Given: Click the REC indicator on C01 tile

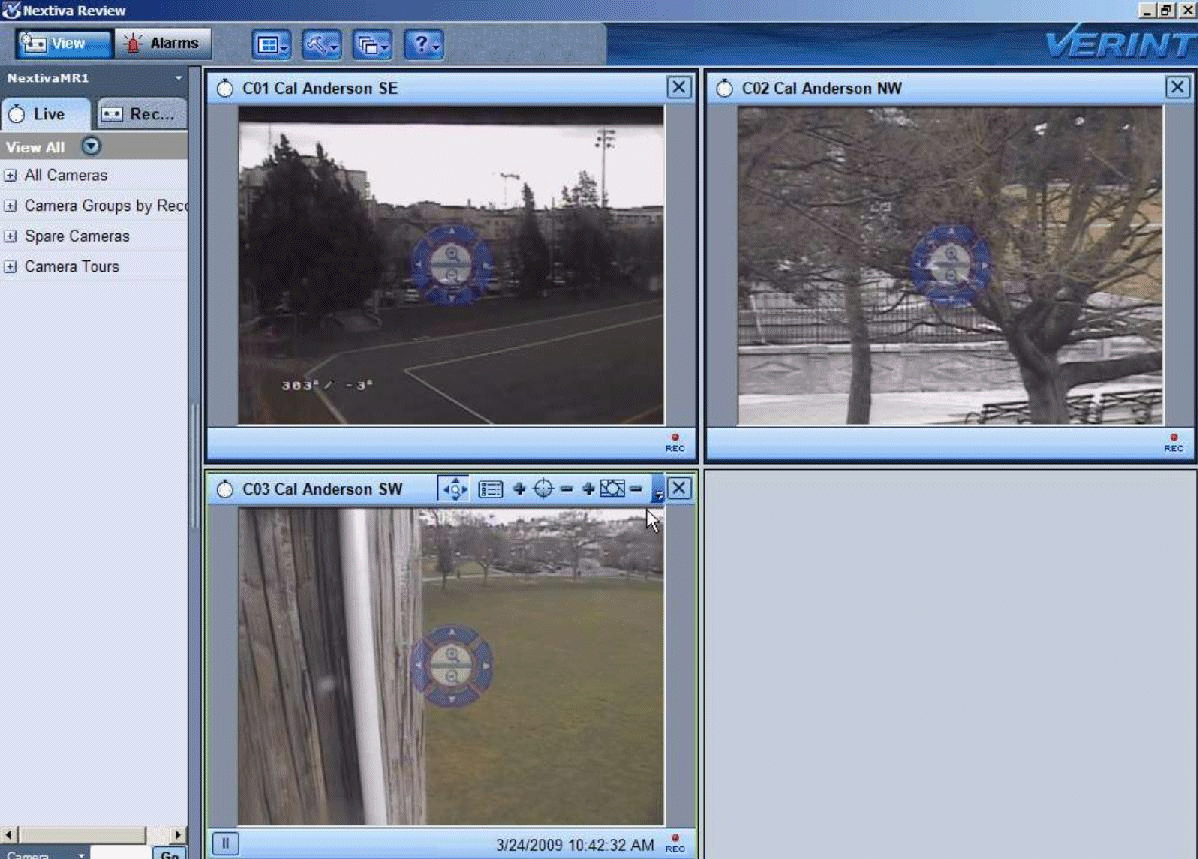Looking at the screenshot, I should pyautogui.click(x=675, y=443).
